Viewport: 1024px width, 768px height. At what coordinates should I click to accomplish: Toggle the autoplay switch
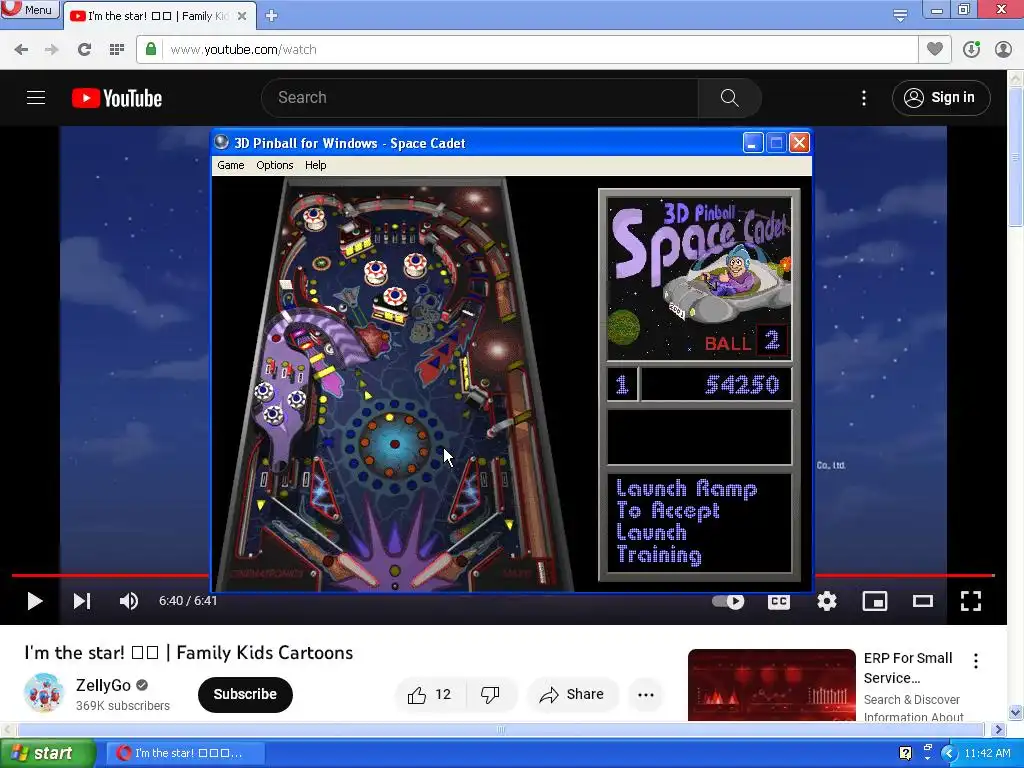pos(728,601)
